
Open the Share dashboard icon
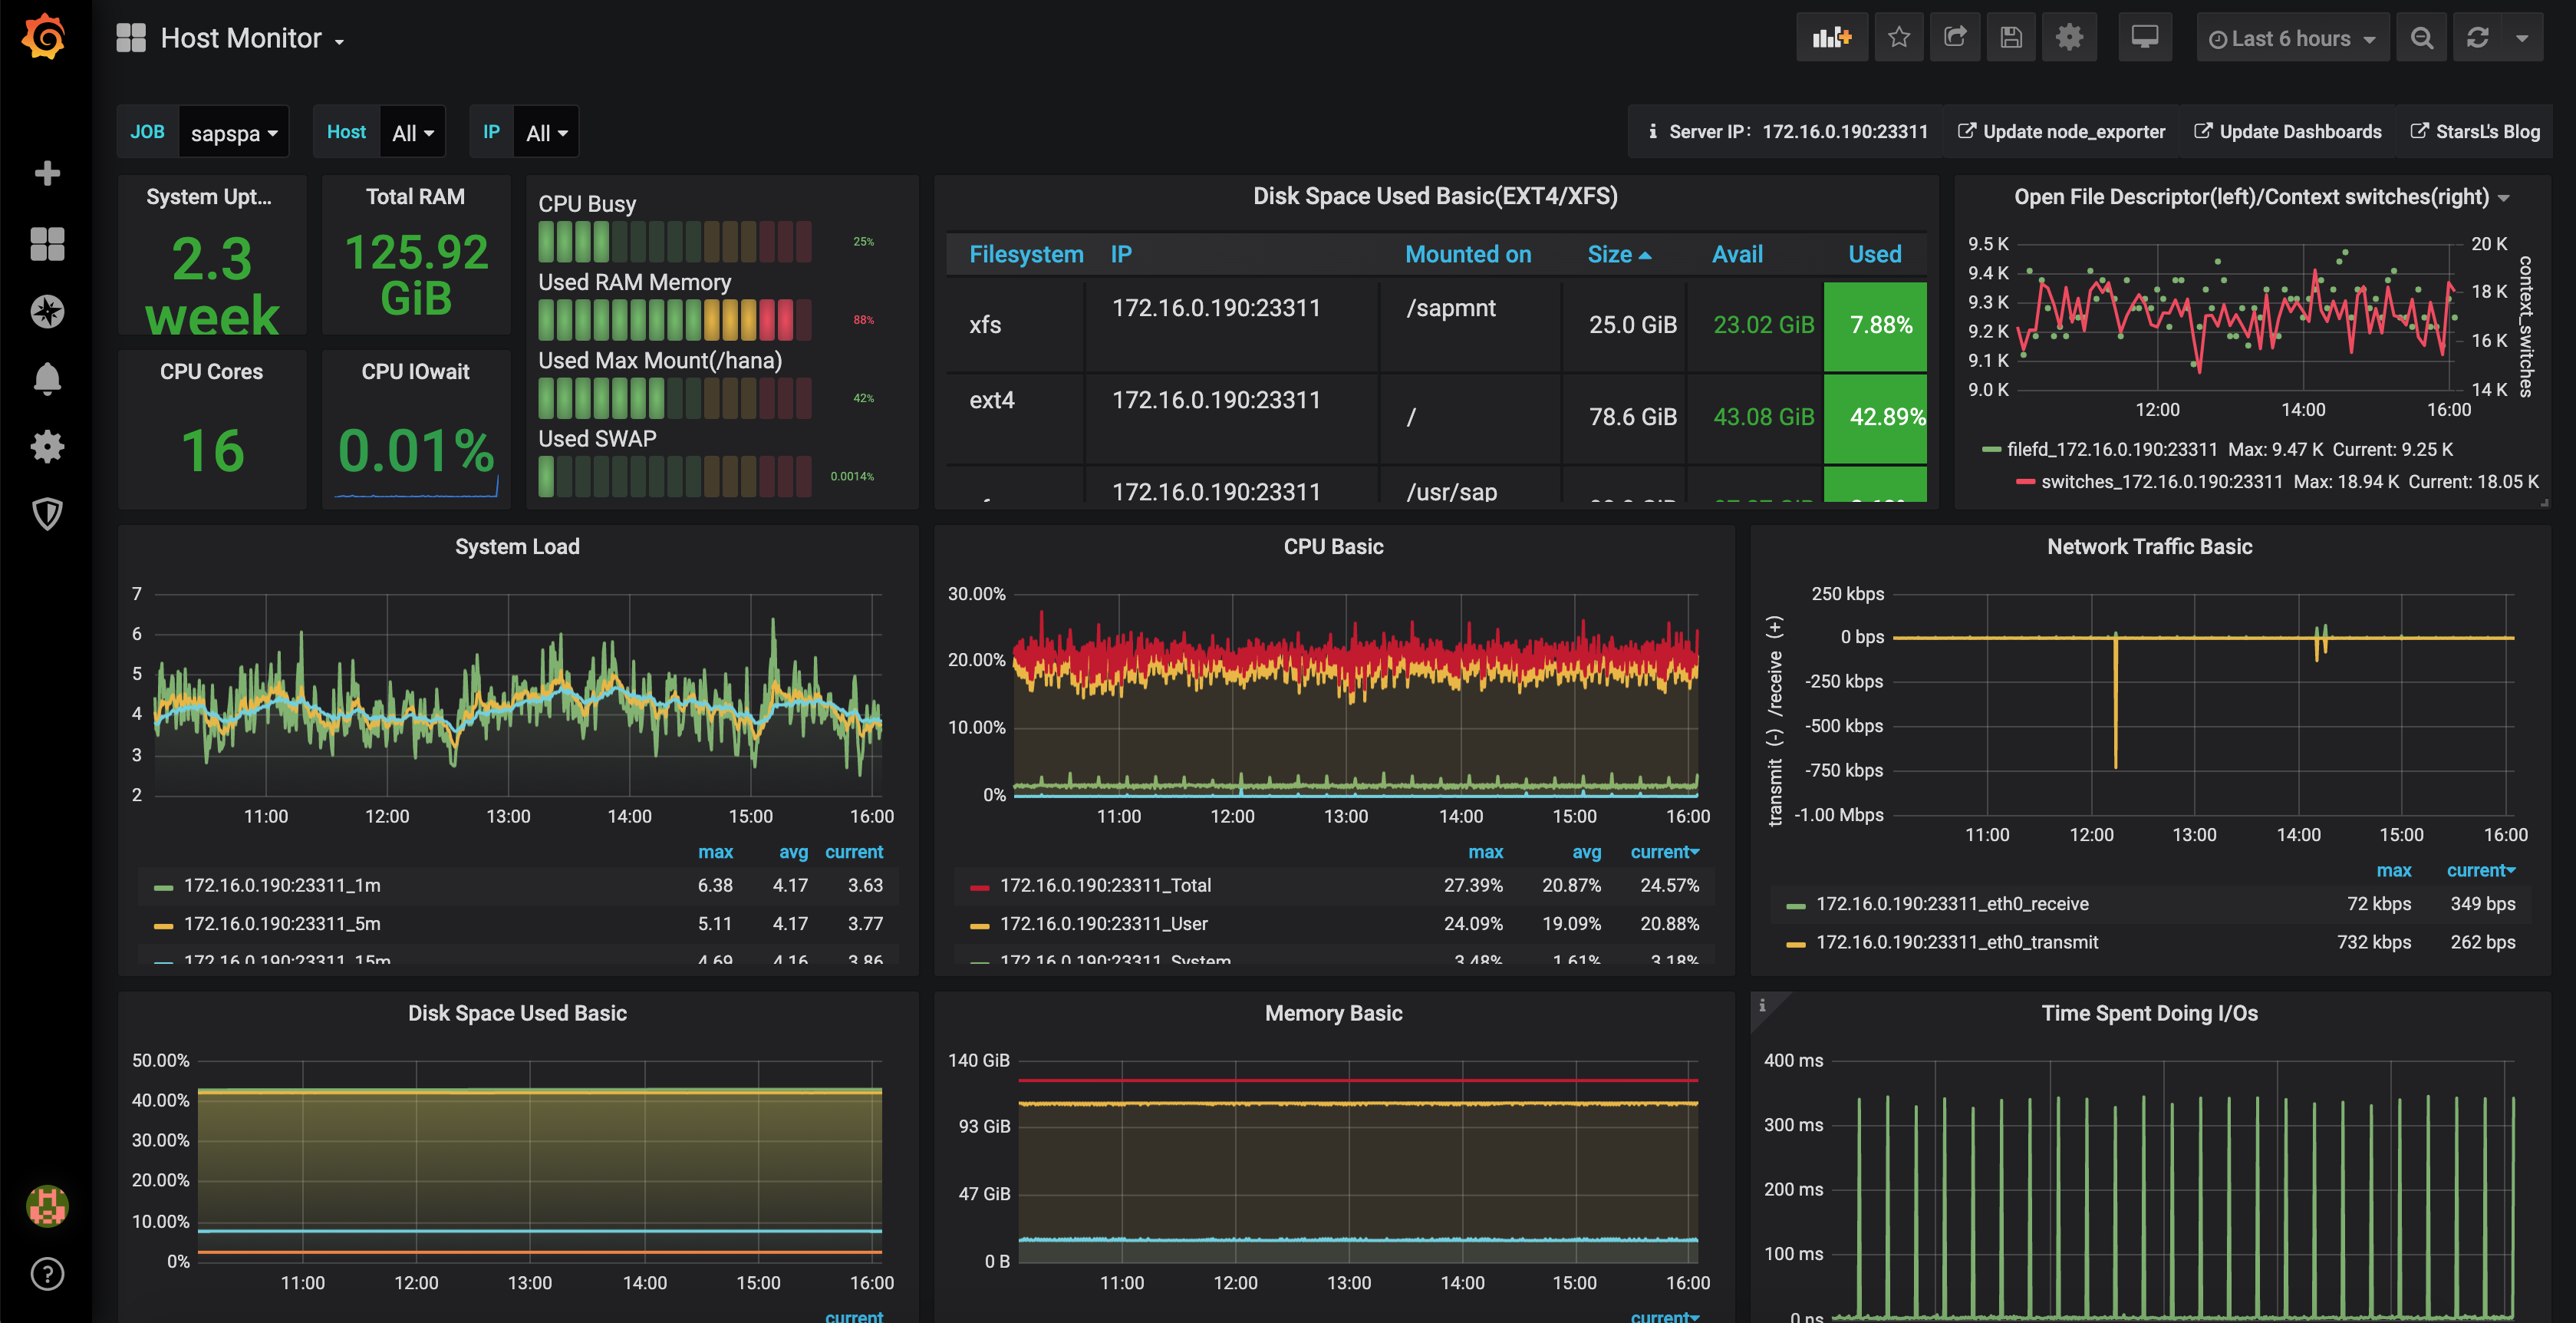click(1955, 38)
